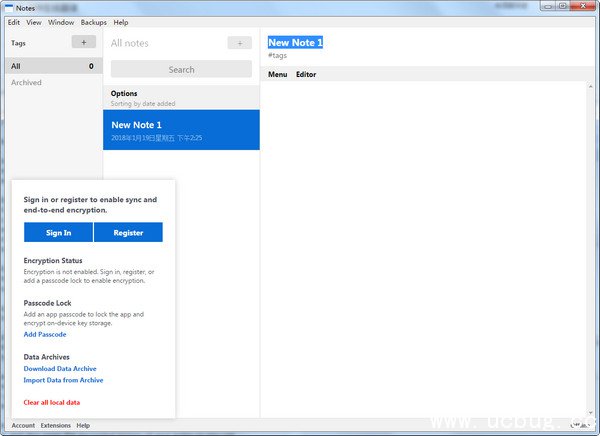The width and height of the screenshot is (600, 436).
Task: Click Download Data Archive link
Action: (x=60, y=369)
